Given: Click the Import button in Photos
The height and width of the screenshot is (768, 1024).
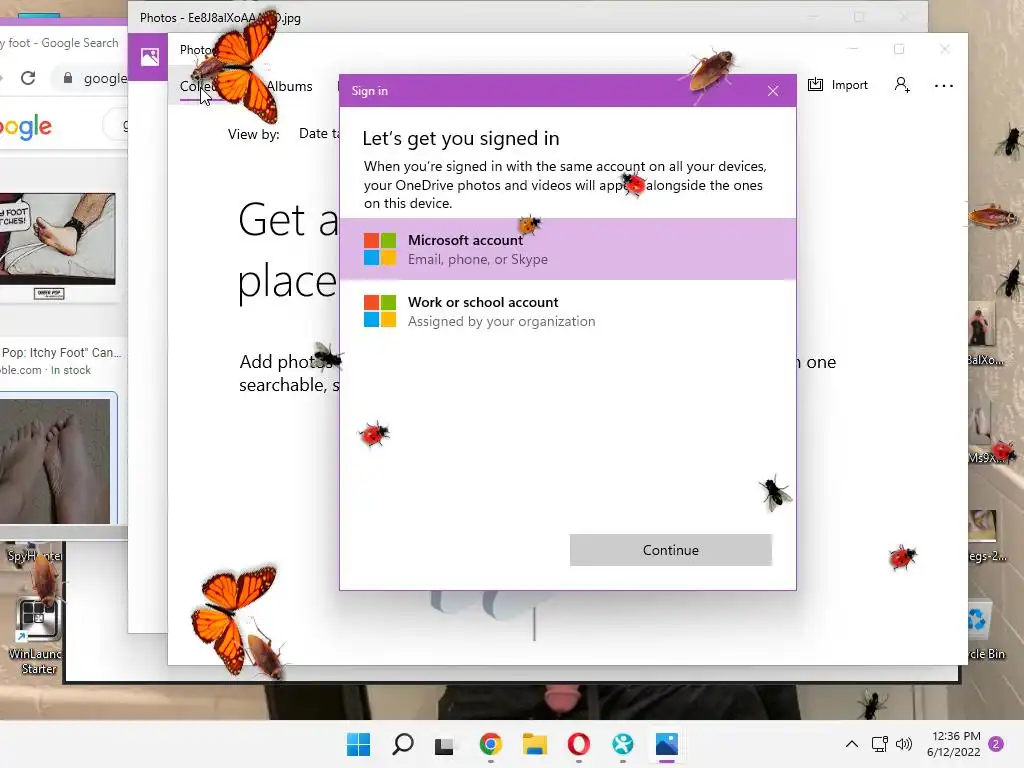Looking at the screenshot, I should [x=838, y=85].
